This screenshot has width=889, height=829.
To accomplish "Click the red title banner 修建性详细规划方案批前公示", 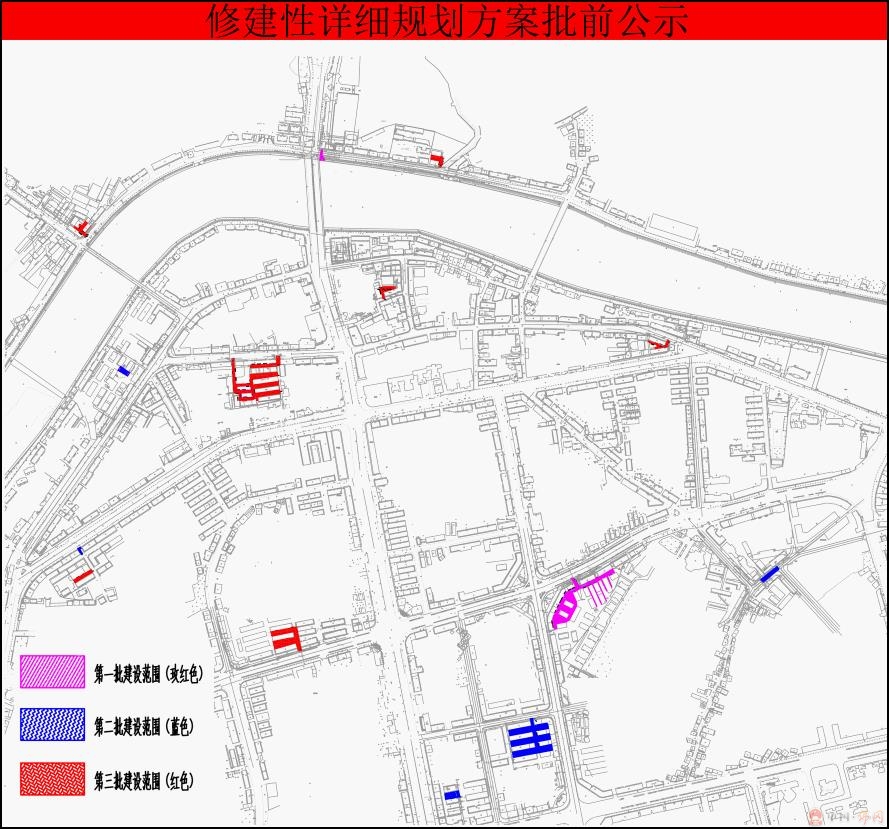I will [x=444, y=21].
